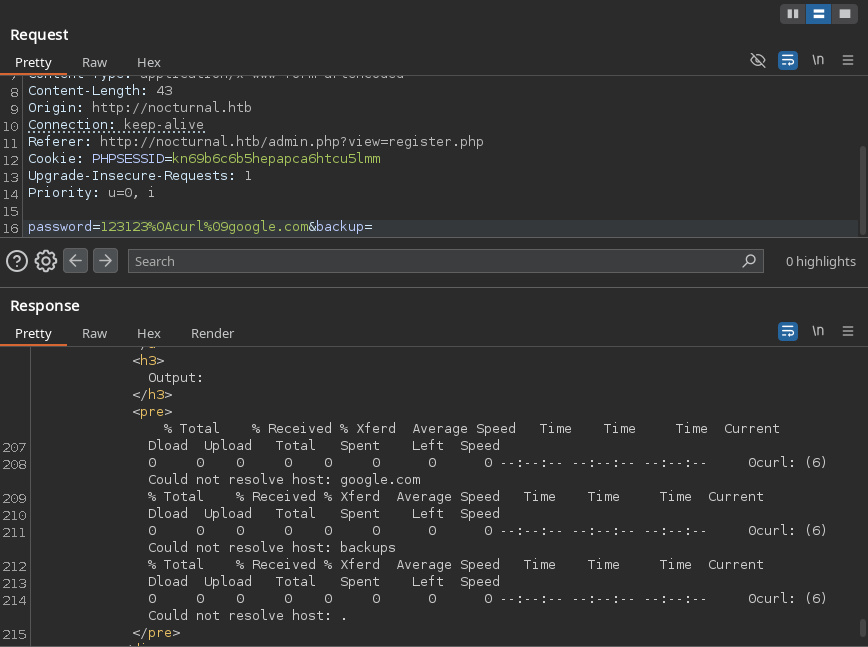Click the opening pre tag in response

tap(152, 412)
